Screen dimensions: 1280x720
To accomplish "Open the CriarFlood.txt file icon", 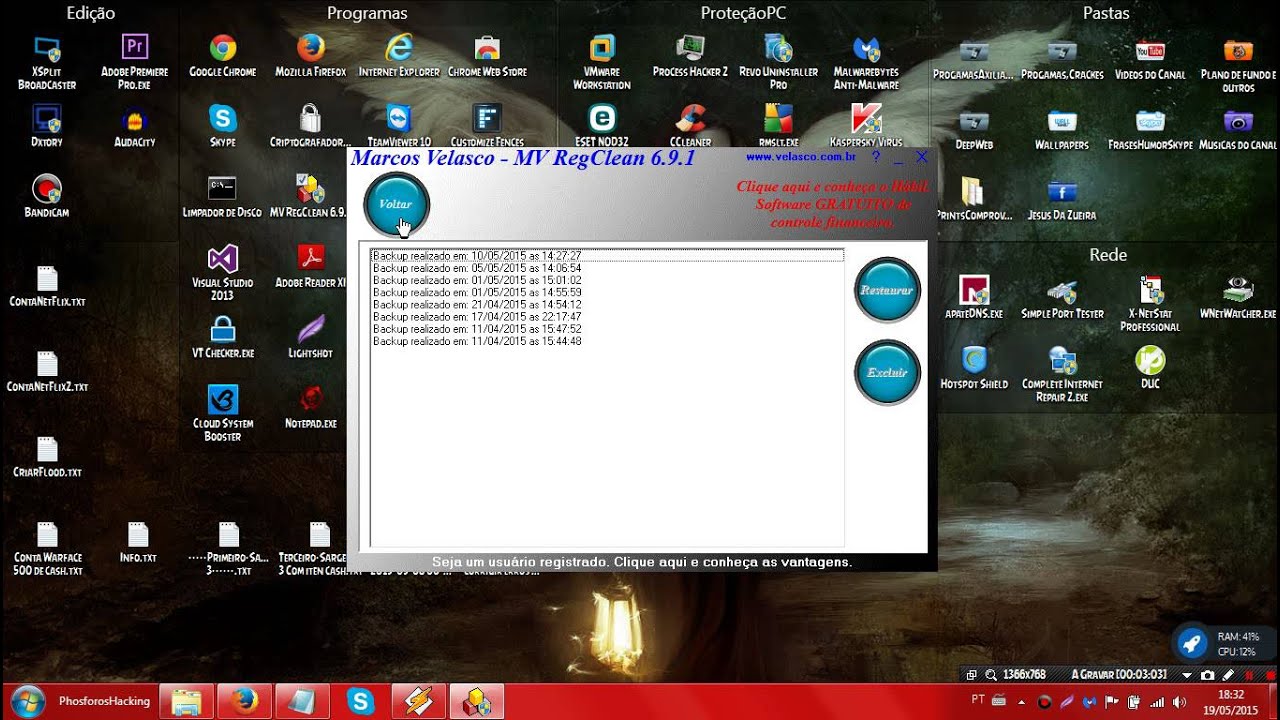I will [47, 456].
